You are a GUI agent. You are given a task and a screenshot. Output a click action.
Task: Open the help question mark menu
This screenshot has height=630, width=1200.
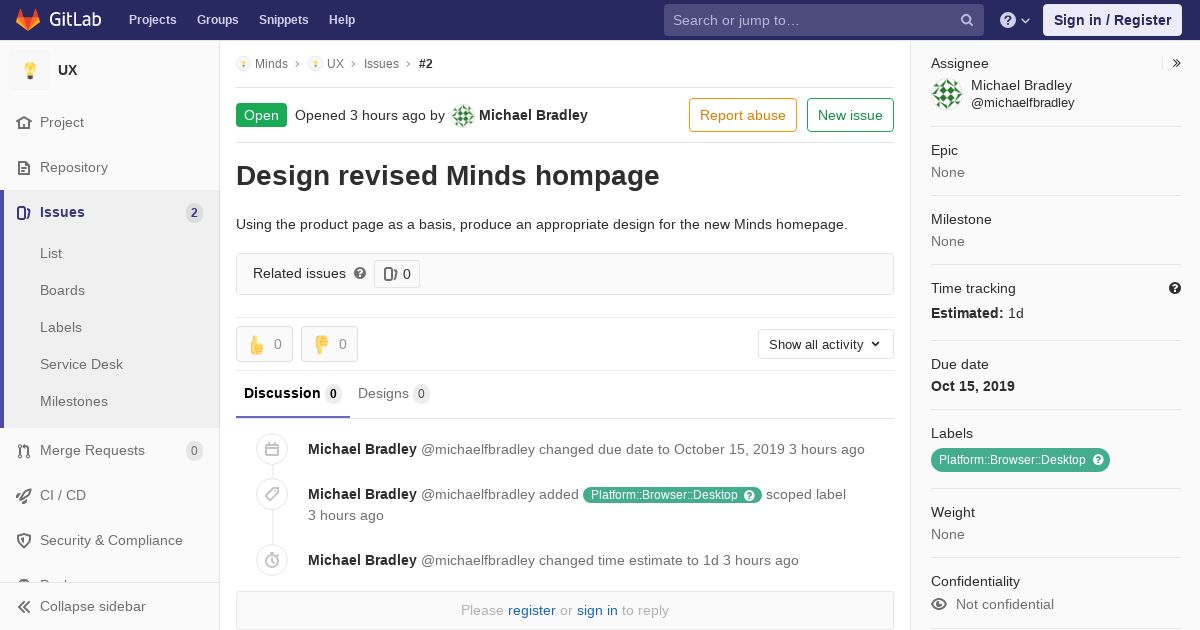pyautogui.click(x=1015, y=20)
